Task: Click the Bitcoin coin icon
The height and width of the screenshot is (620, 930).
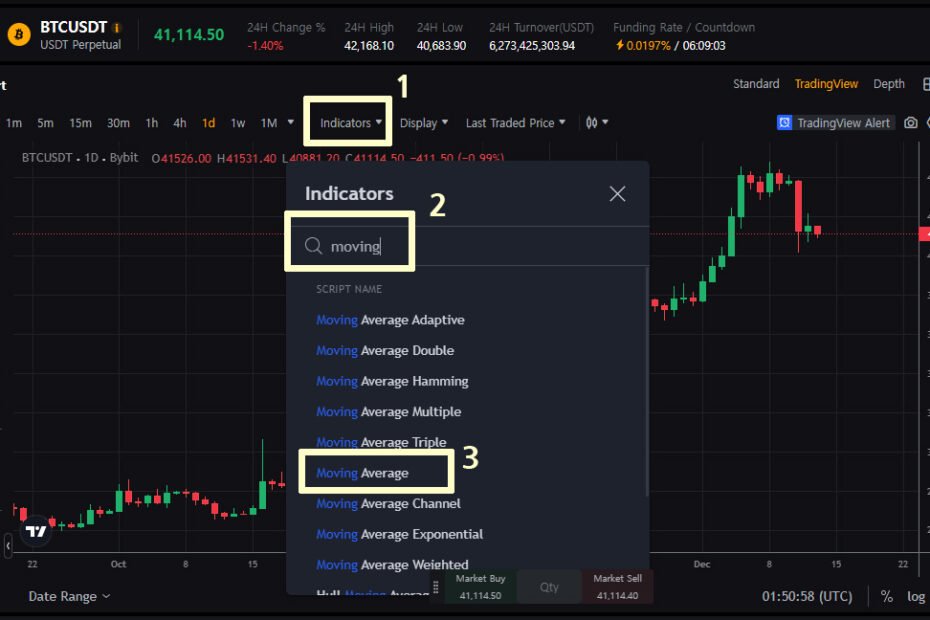Action: [19, 35]
